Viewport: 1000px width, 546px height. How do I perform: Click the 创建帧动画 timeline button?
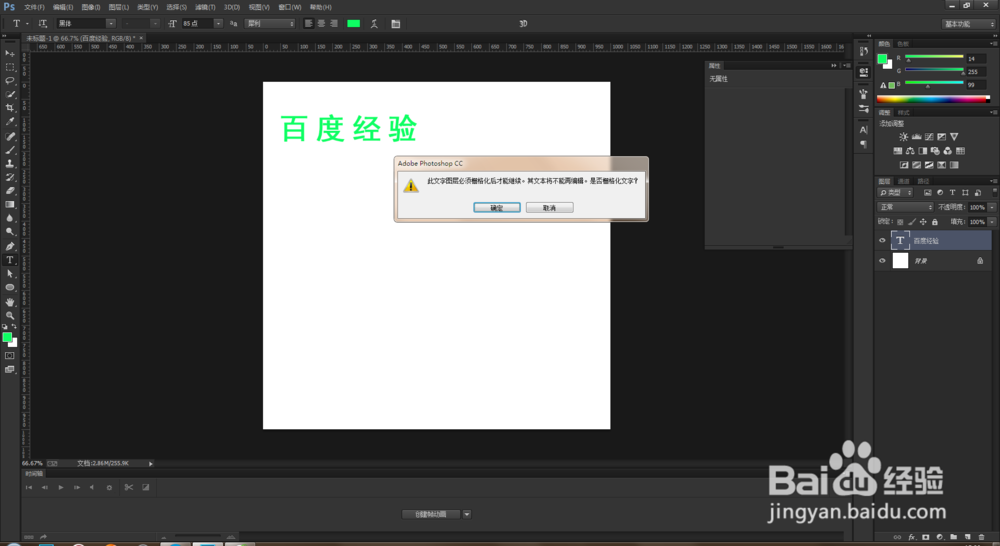coord(430,514)
